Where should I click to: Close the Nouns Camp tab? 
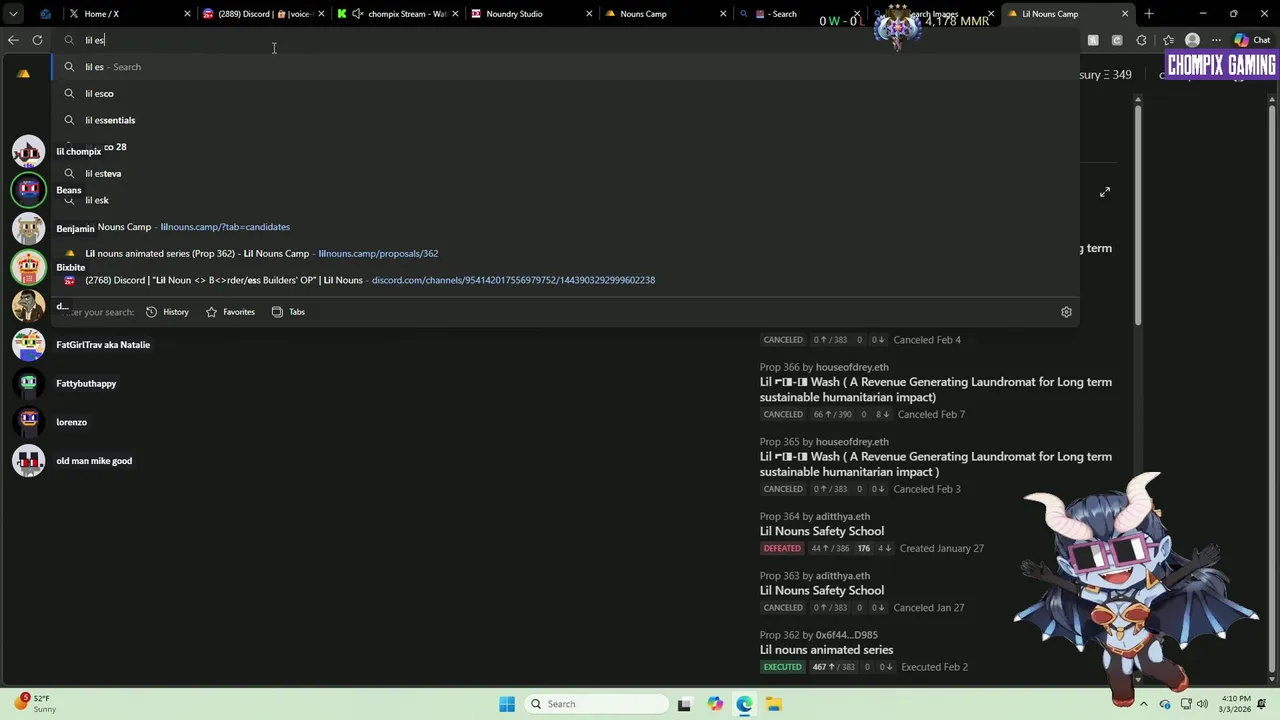(x=723, y=14)
